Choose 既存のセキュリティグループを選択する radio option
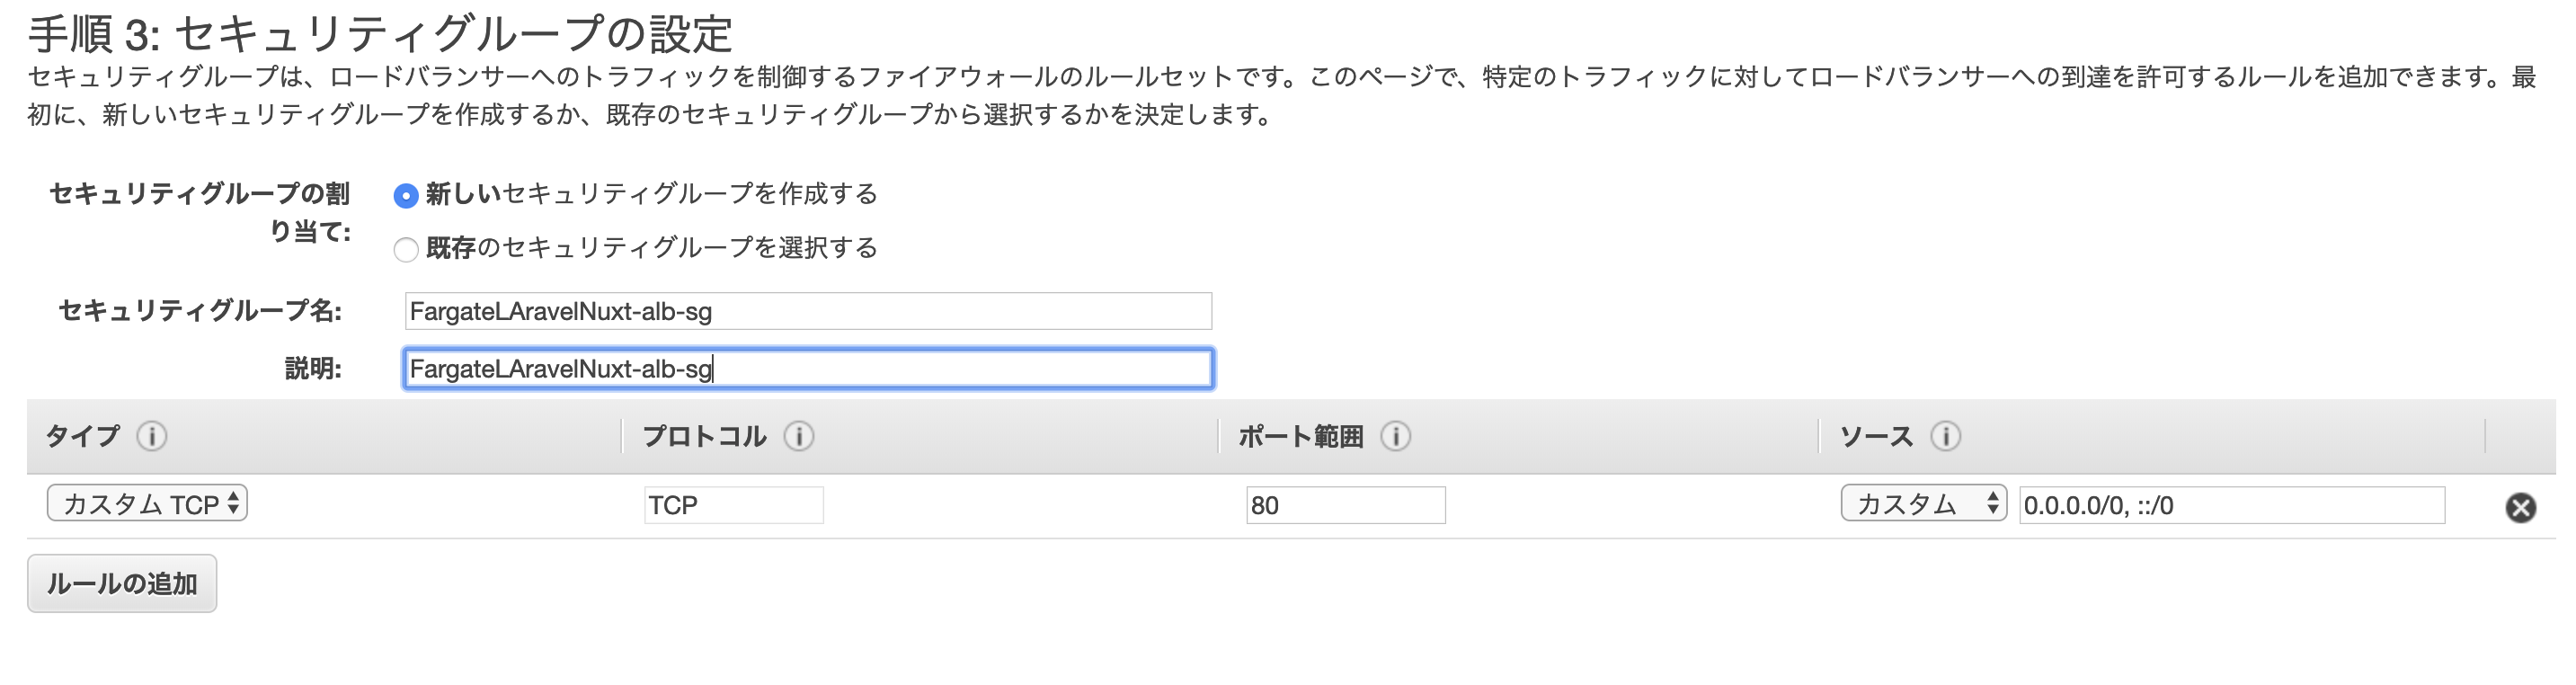The width and height of the screenshot is (2576, 685). tap(406, 249)
